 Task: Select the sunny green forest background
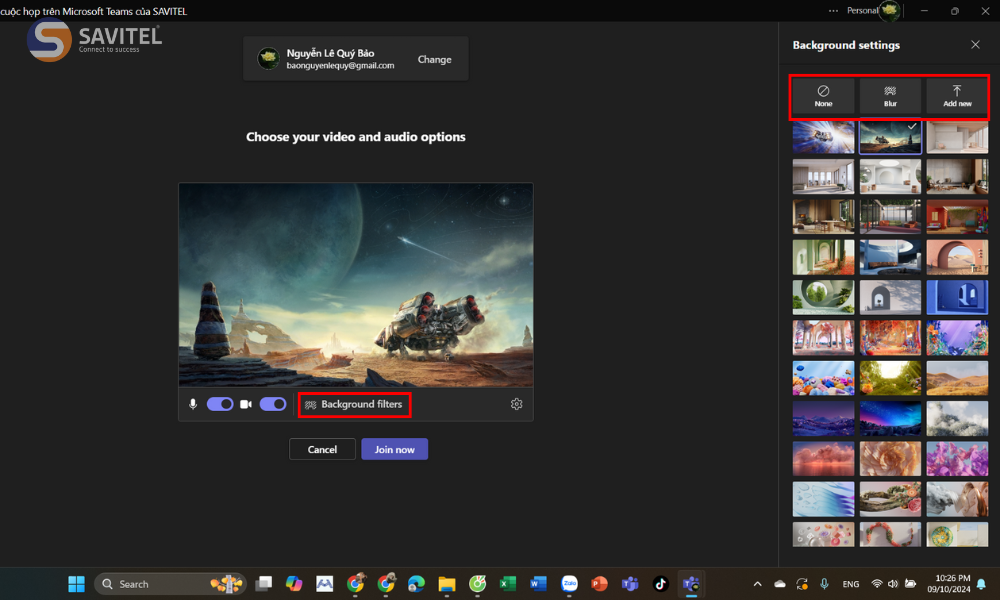pos(890,377)
